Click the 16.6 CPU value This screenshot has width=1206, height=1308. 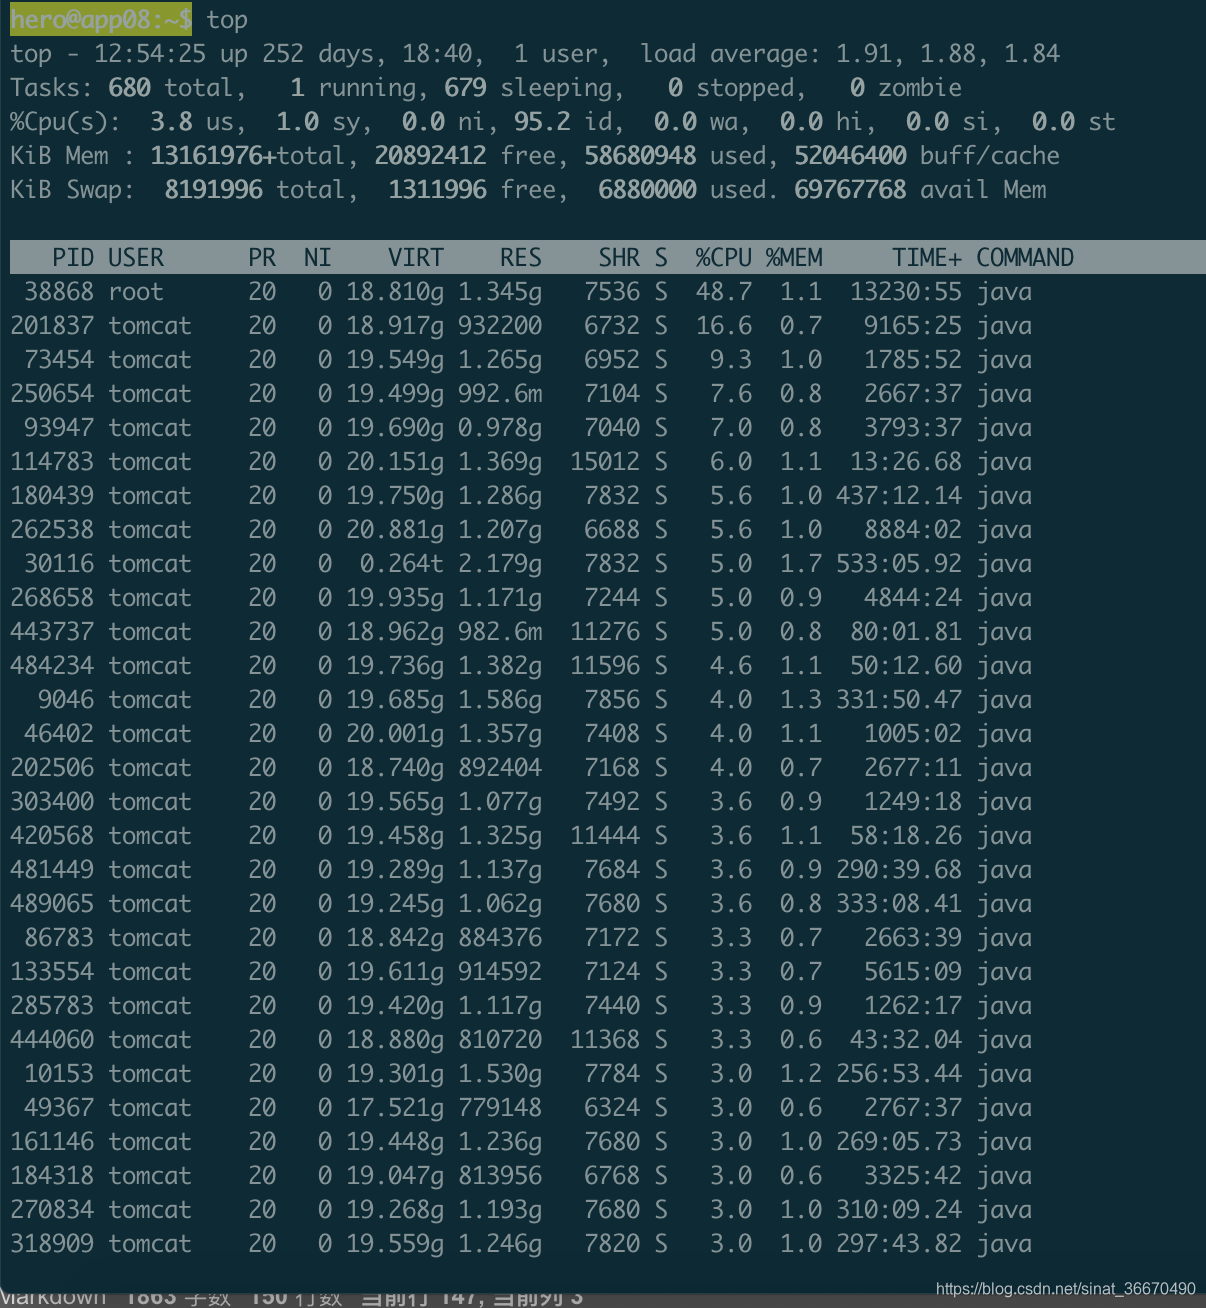pyautogui.click(x=724, y=325)
